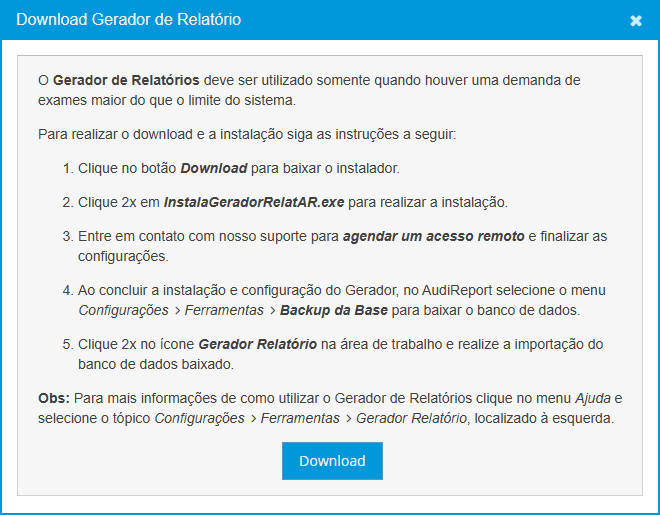Image resolution: width=660 pixels, height=515 pixels.
Task: Click the bold 'Obs:' label
Action: (x=54, y=398)
